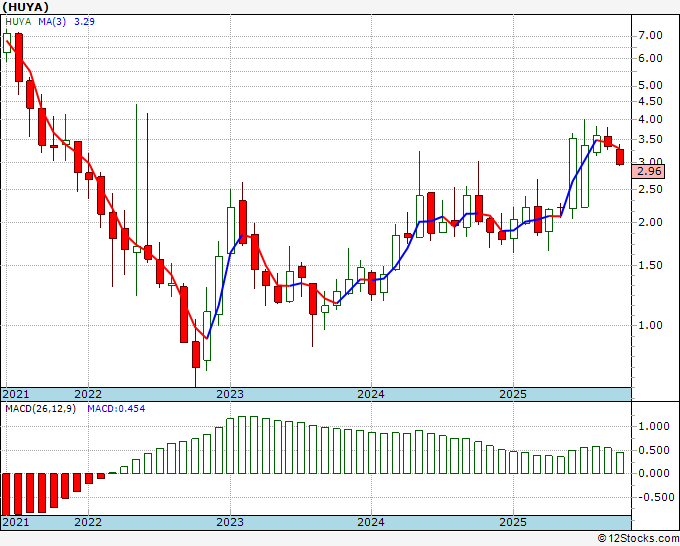Click 2025 on the price chart timeline

coord(513,394)
